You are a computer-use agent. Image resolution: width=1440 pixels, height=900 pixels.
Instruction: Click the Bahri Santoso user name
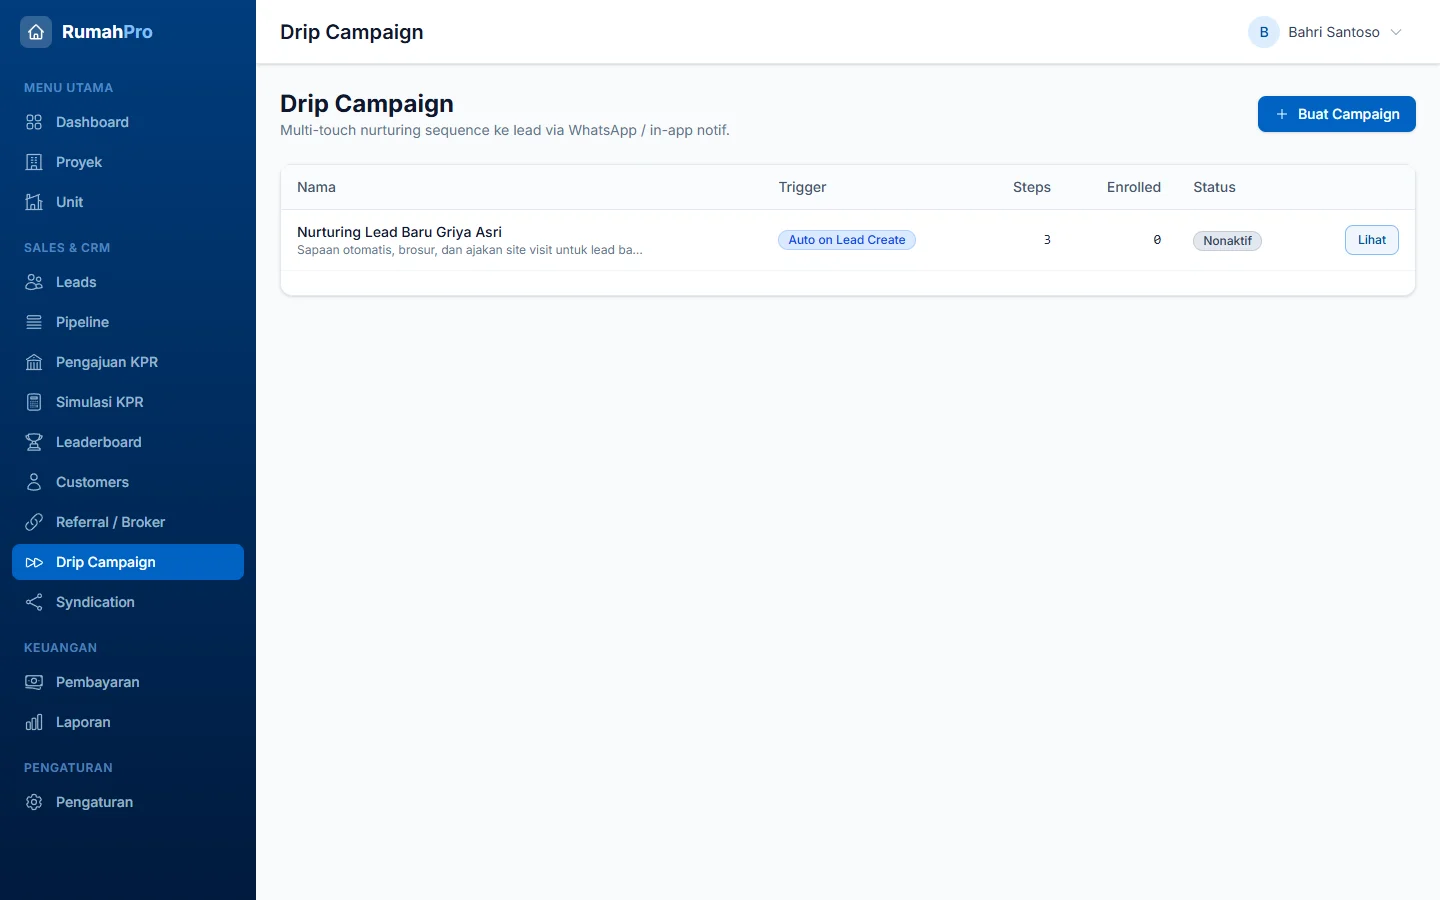[x=1334, y=32]
